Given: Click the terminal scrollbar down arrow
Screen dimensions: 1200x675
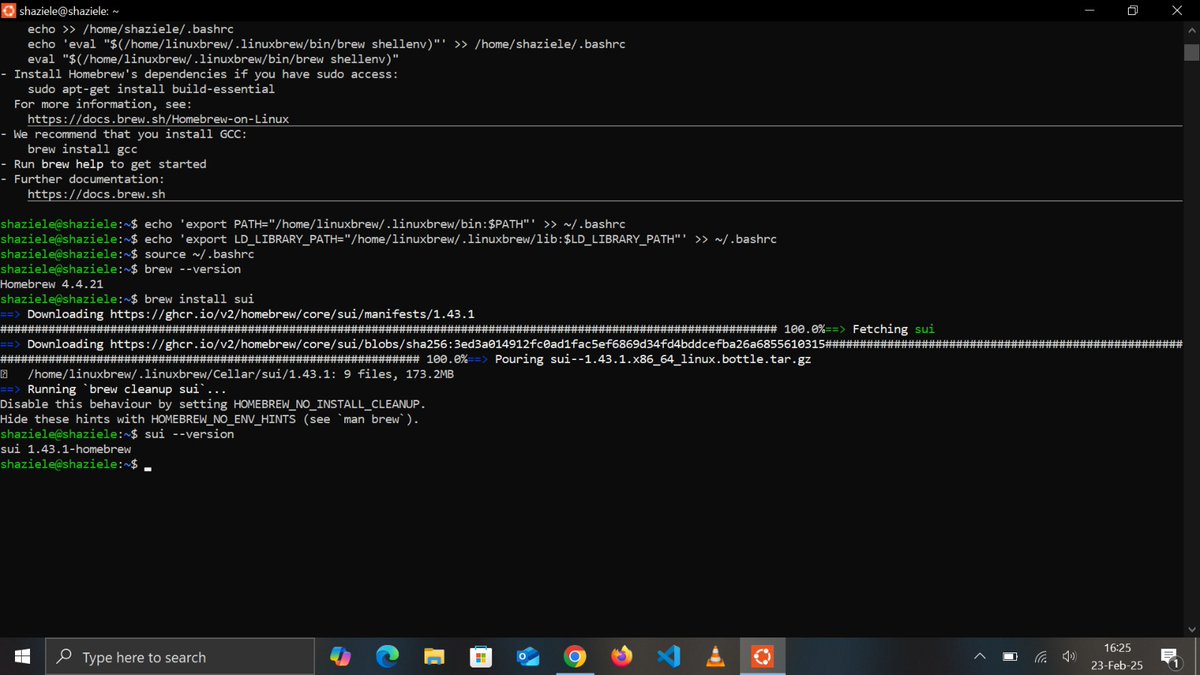Looking at the screenshot, I should click(x=1191, y=630).
